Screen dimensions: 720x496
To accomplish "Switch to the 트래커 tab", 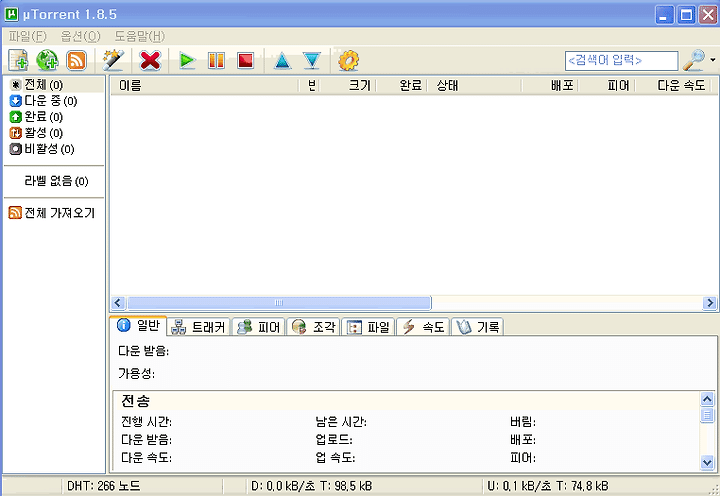I will coord(198,327).
